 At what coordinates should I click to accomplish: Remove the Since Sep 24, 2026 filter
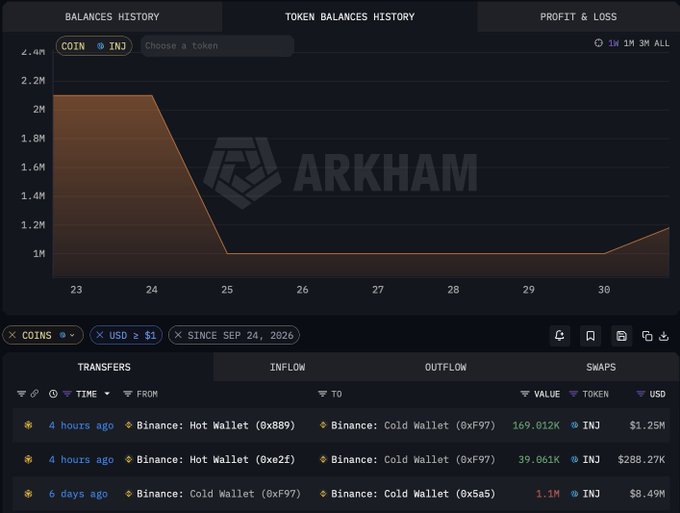pyautogui.click(x=178, y=335)
